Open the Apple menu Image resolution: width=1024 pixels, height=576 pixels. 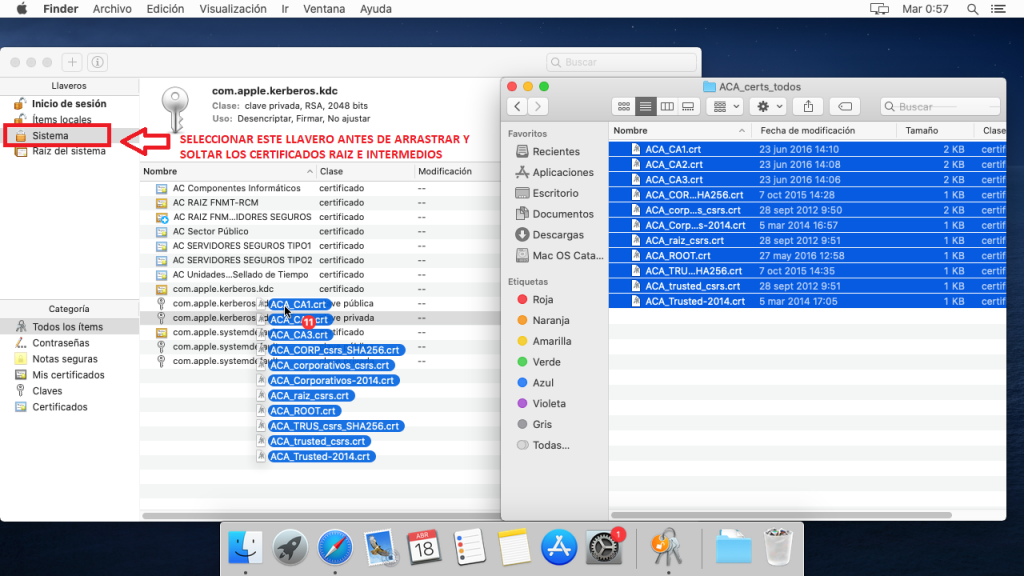click(22, 9)
